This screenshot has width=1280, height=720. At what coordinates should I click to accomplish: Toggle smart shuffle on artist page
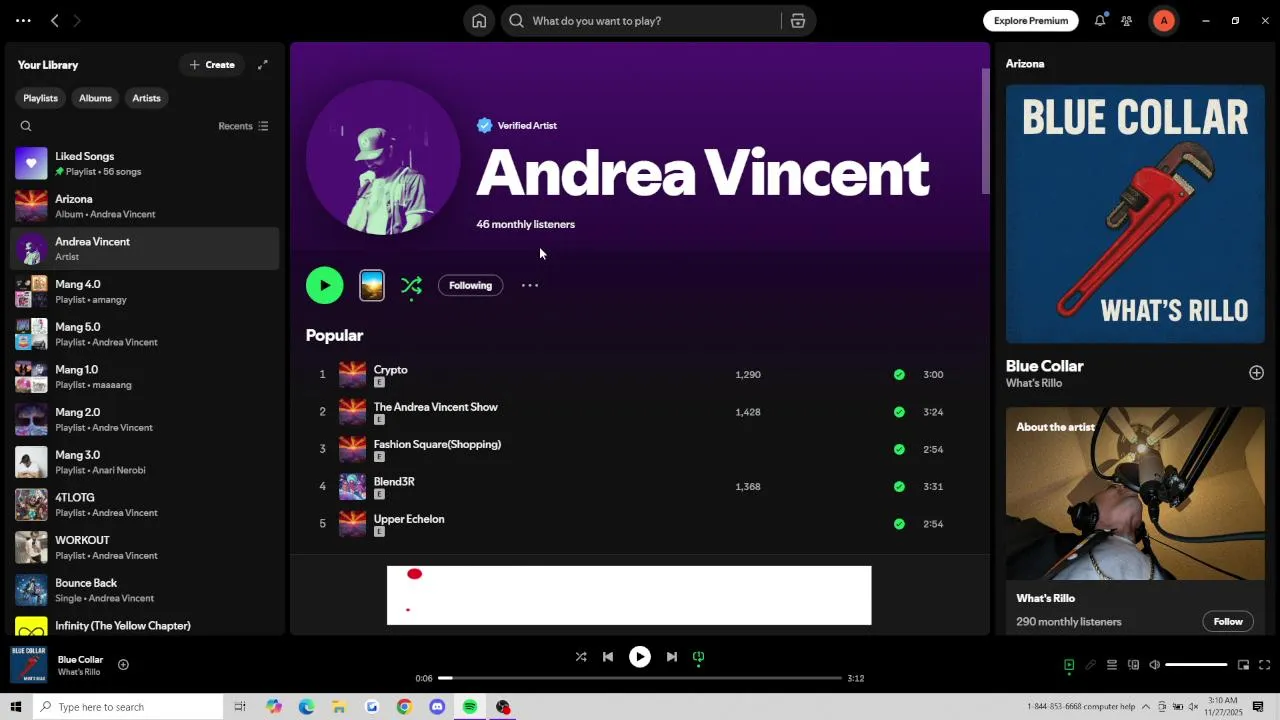click(x=411, y=286)
